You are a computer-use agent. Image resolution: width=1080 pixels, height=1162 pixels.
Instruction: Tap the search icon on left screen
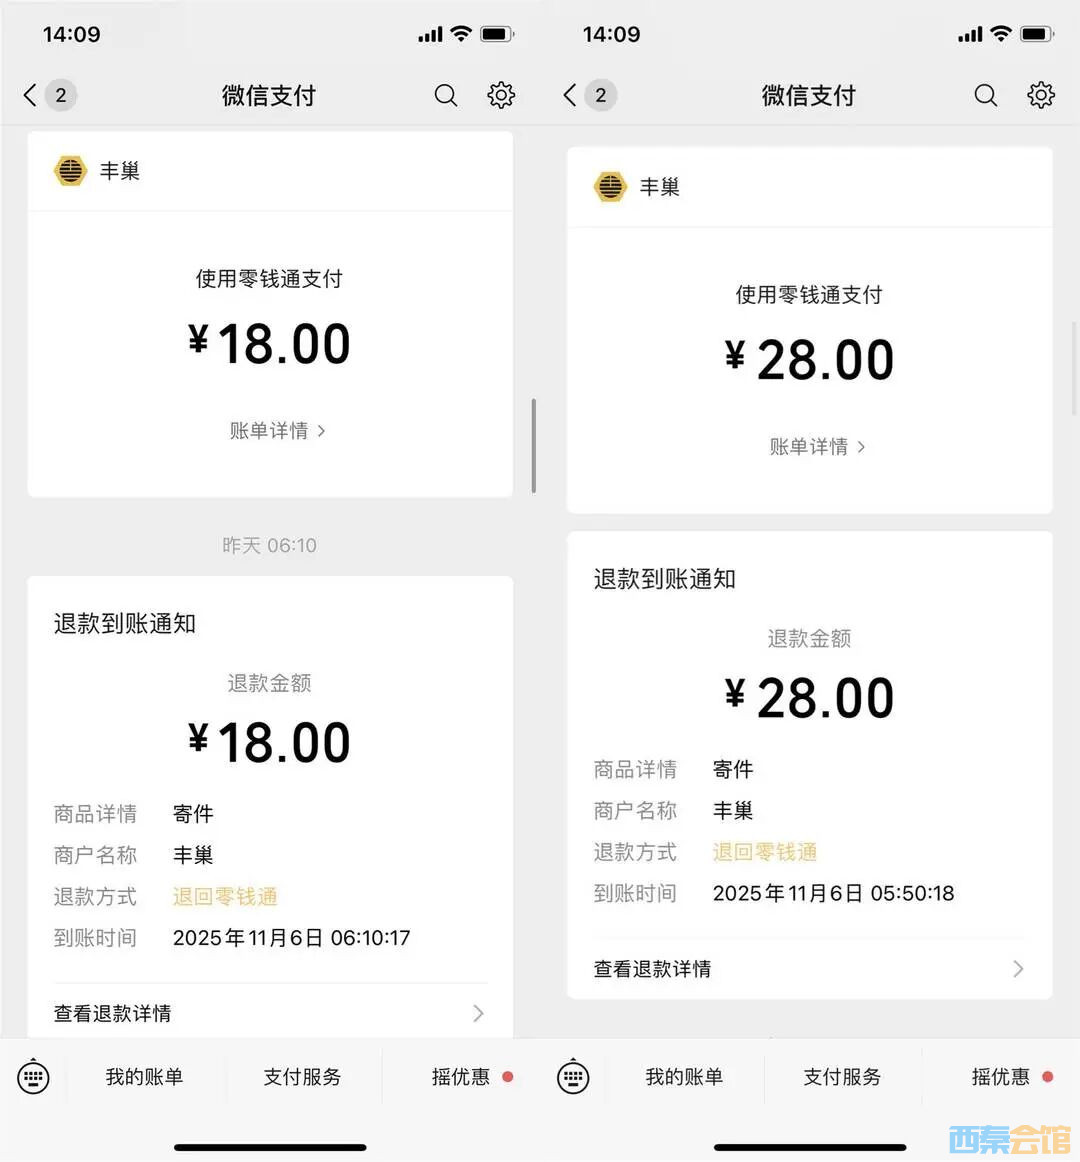(x=446, y=95)
